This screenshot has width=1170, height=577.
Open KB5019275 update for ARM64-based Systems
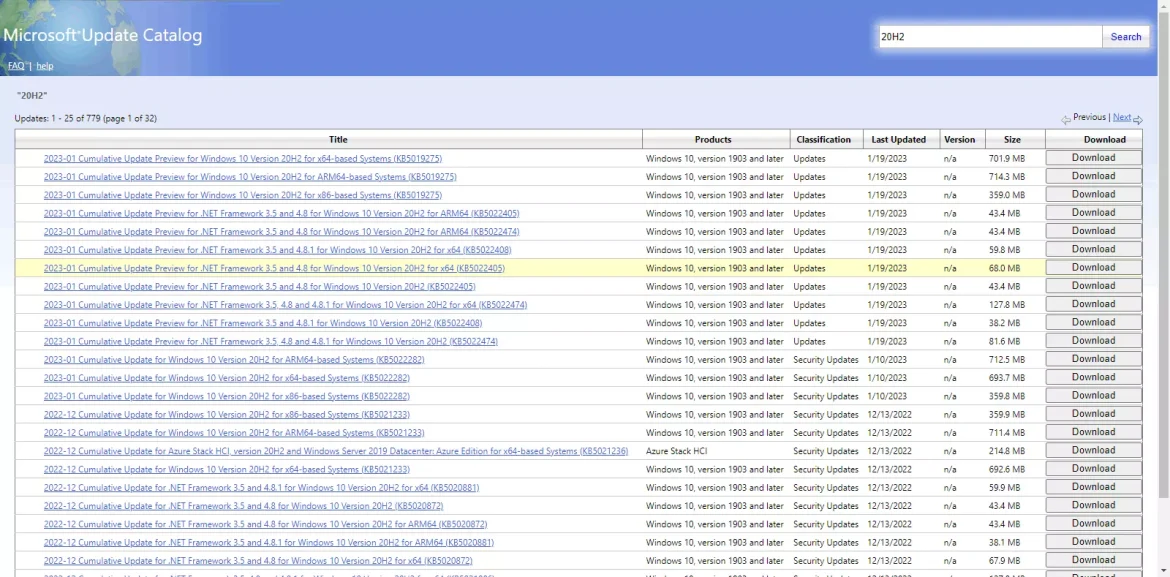point(250,177)
